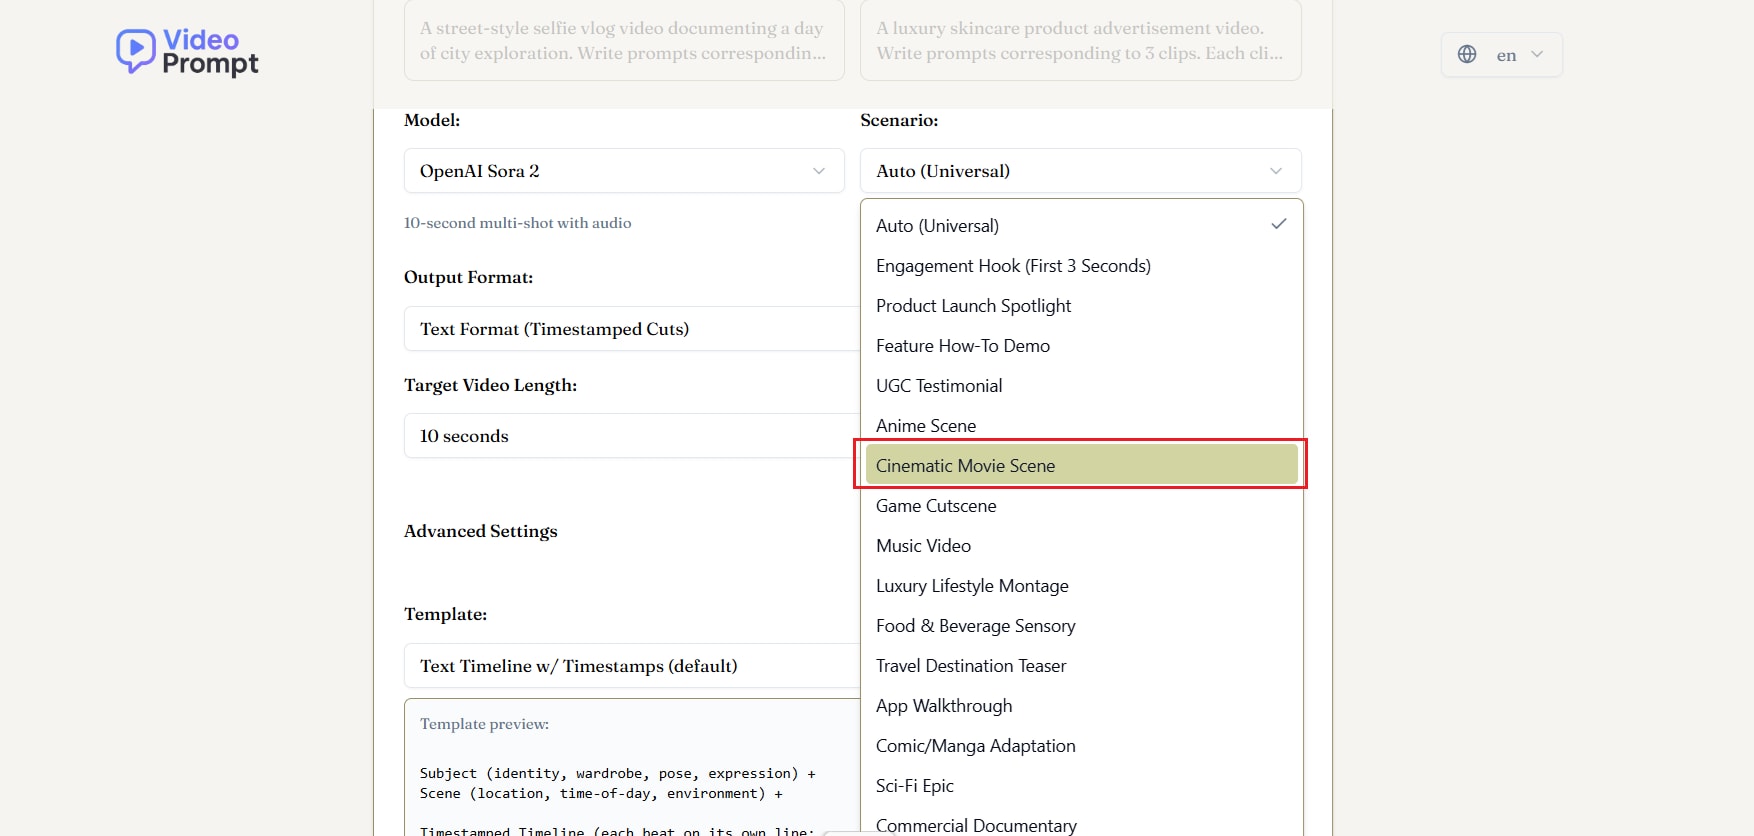This screenshot has width=1754, height=836.
Task: Click the Advanced Settings heading
Action: click(481, 531)
